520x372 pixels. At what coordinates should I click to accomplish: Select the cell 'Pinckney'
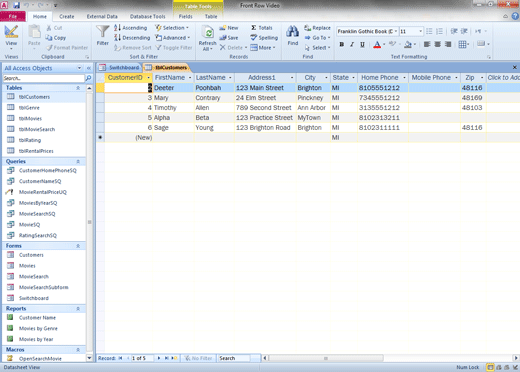click(313, 98)
